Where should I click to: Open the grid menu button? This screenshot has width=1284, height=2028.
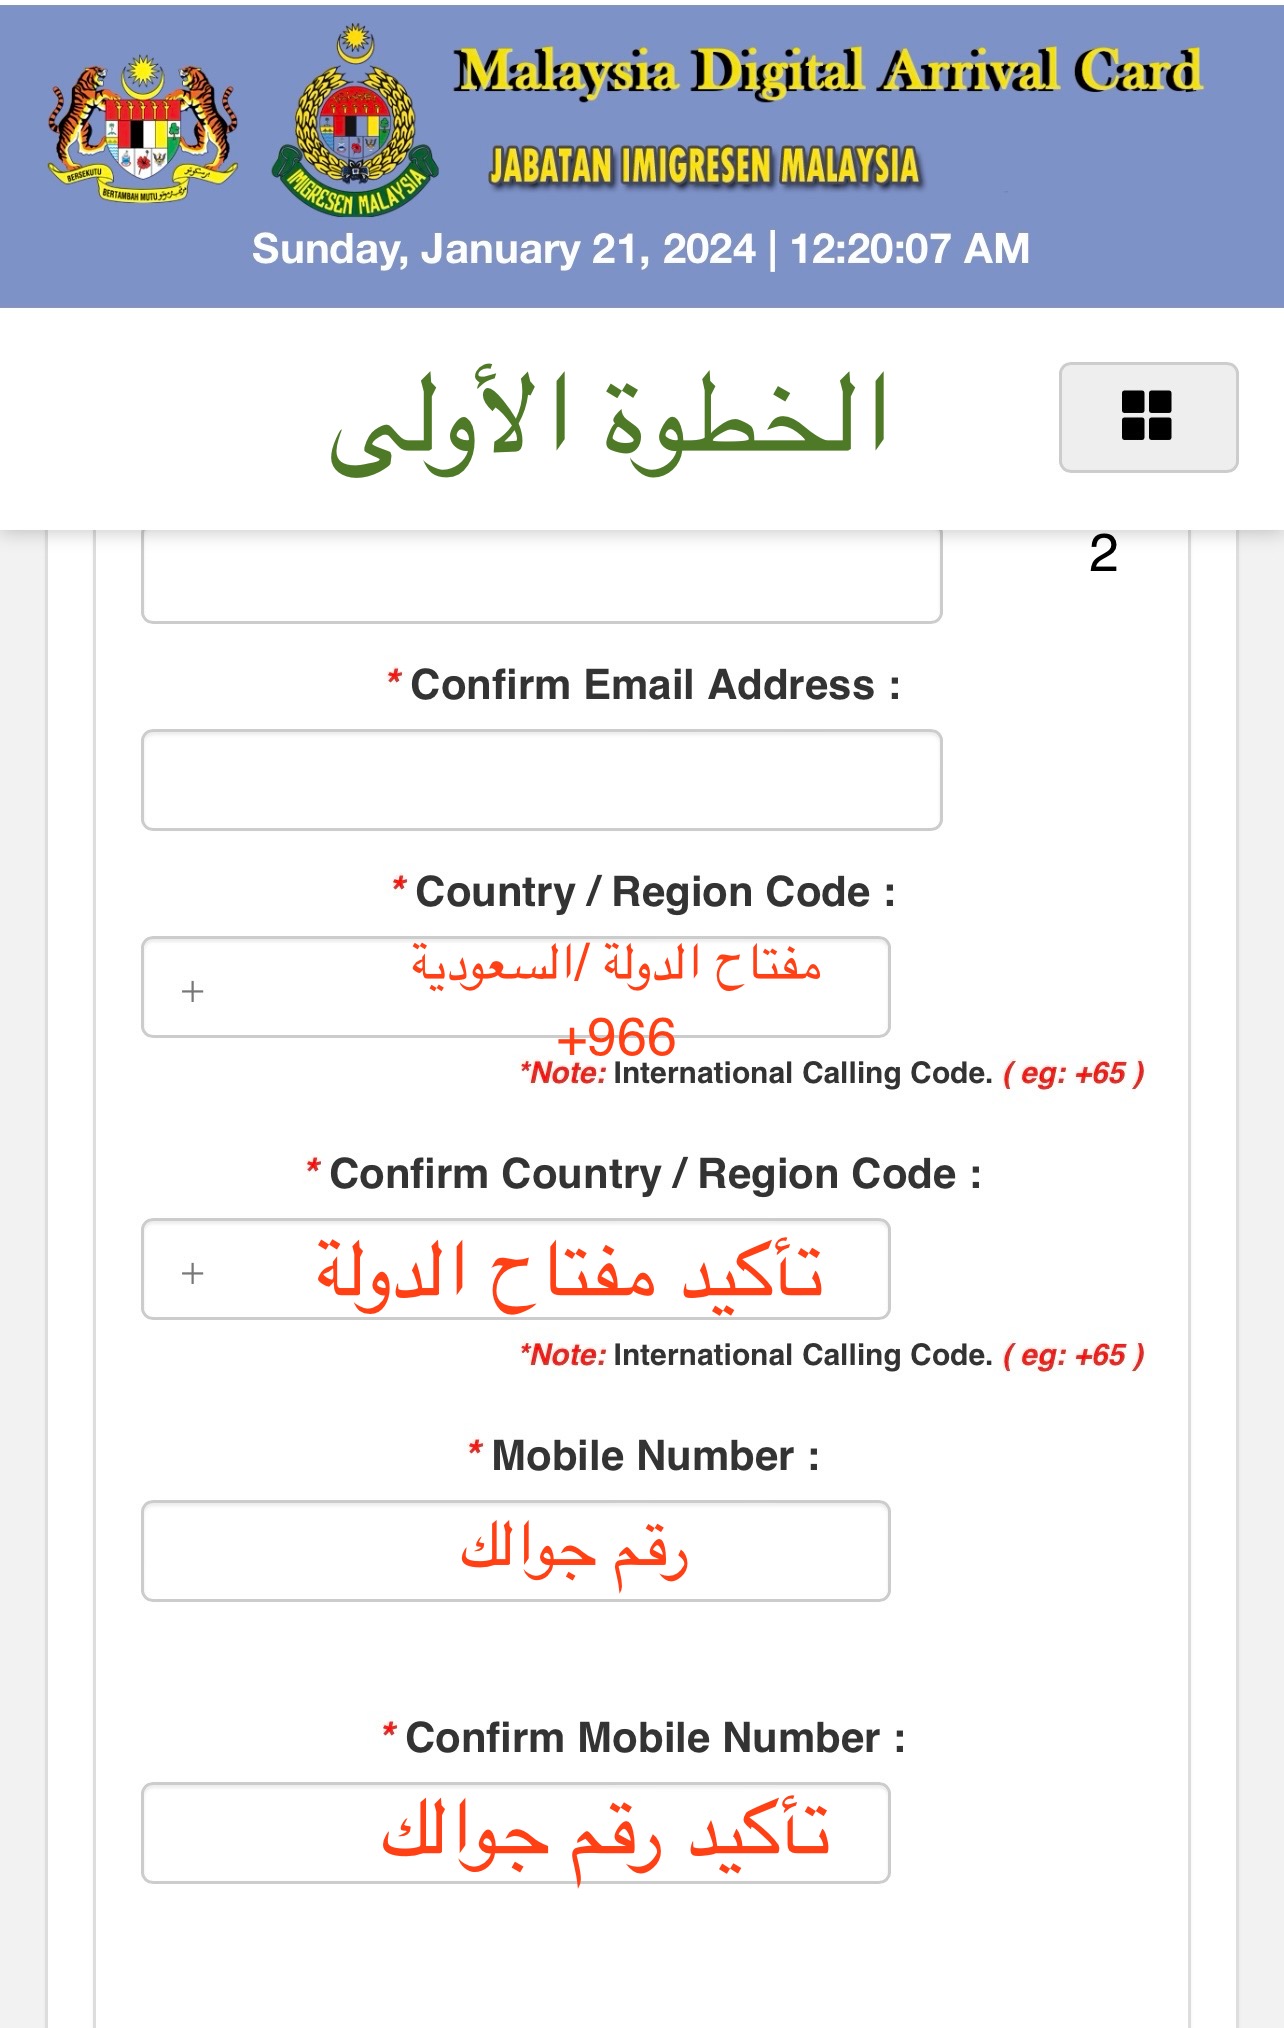pyautogui.click(x=1148, y=416)
